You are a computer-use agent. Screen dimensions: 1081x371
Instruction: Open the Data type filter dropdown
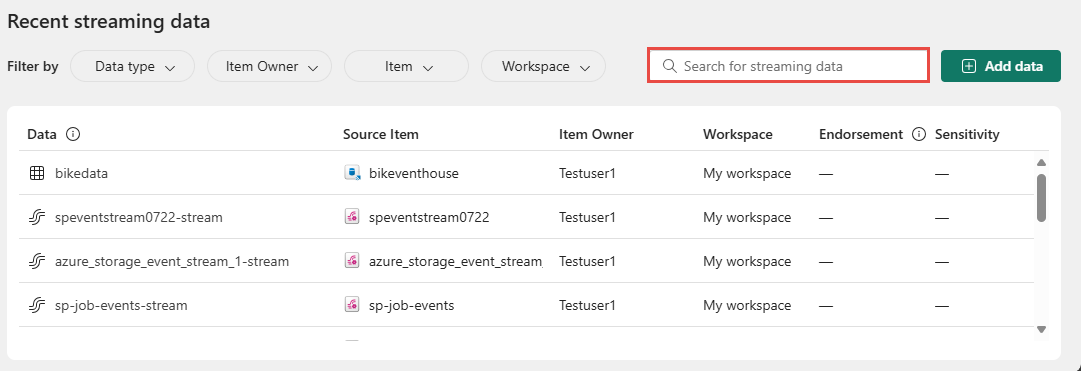(132, 66)
